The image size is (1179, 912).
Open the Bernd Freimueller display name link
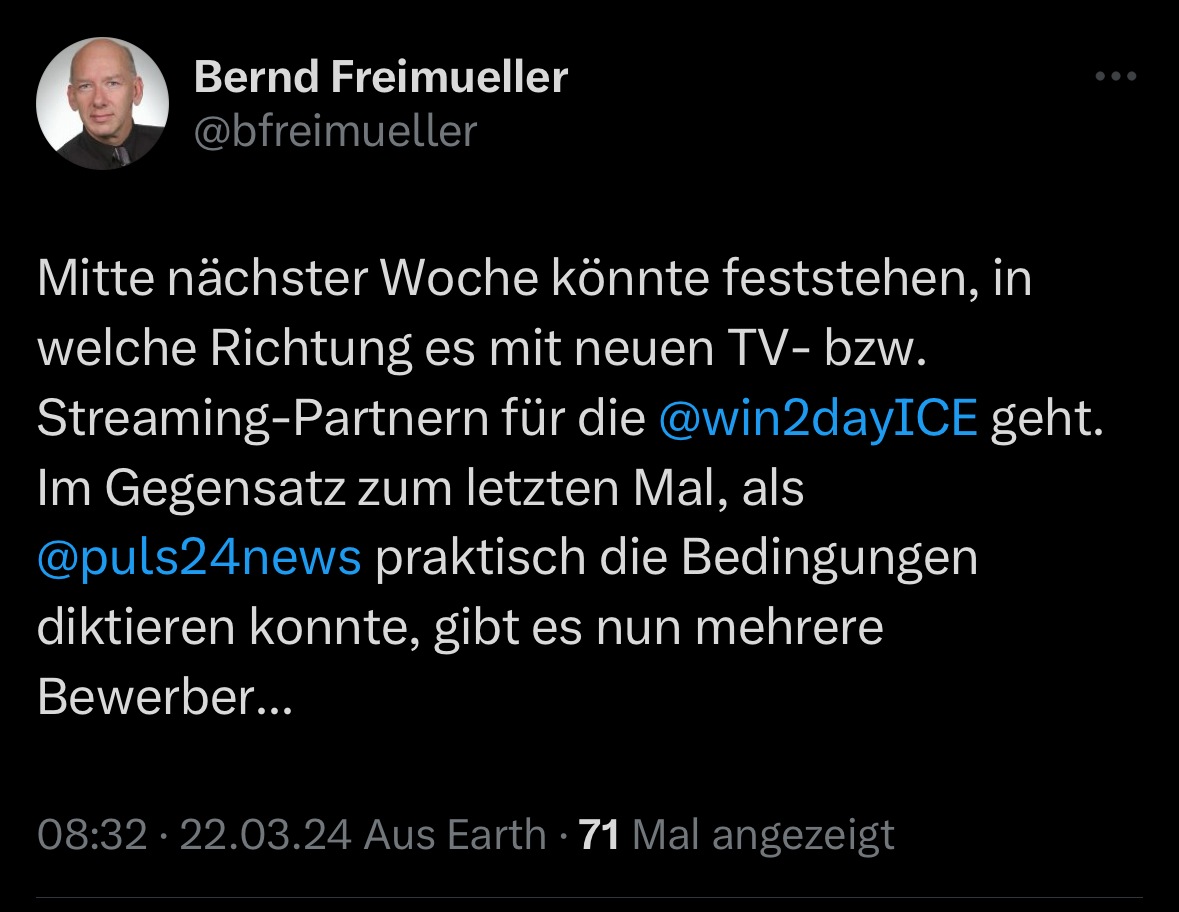(380, 77)
